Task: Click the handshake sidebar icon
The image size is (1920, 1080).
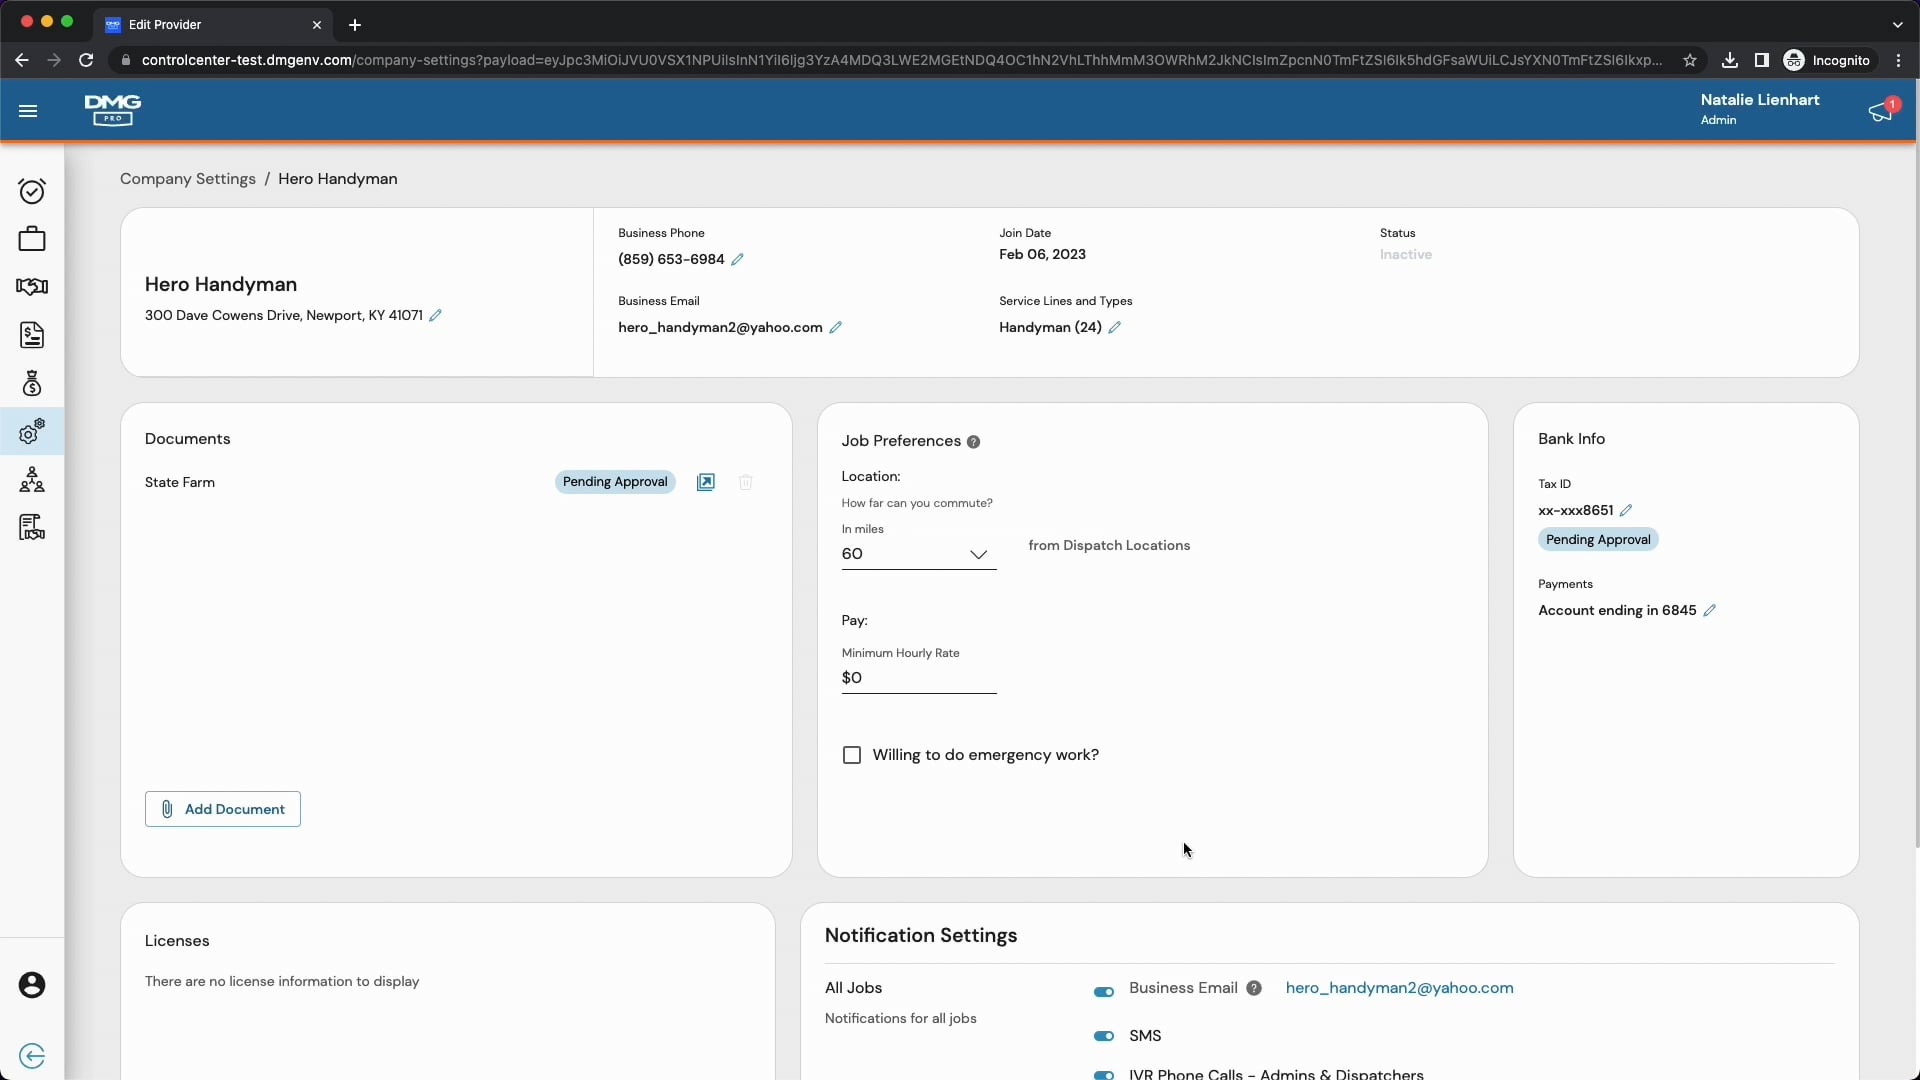Action: click(x=32, y=287)
